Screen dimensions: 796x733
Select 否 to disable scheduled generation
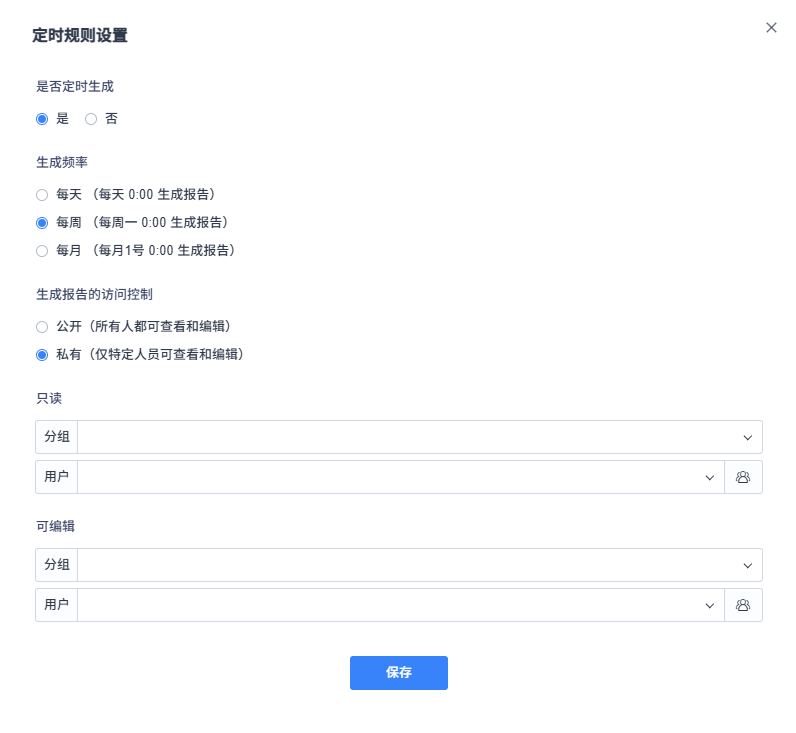point(91,119)
